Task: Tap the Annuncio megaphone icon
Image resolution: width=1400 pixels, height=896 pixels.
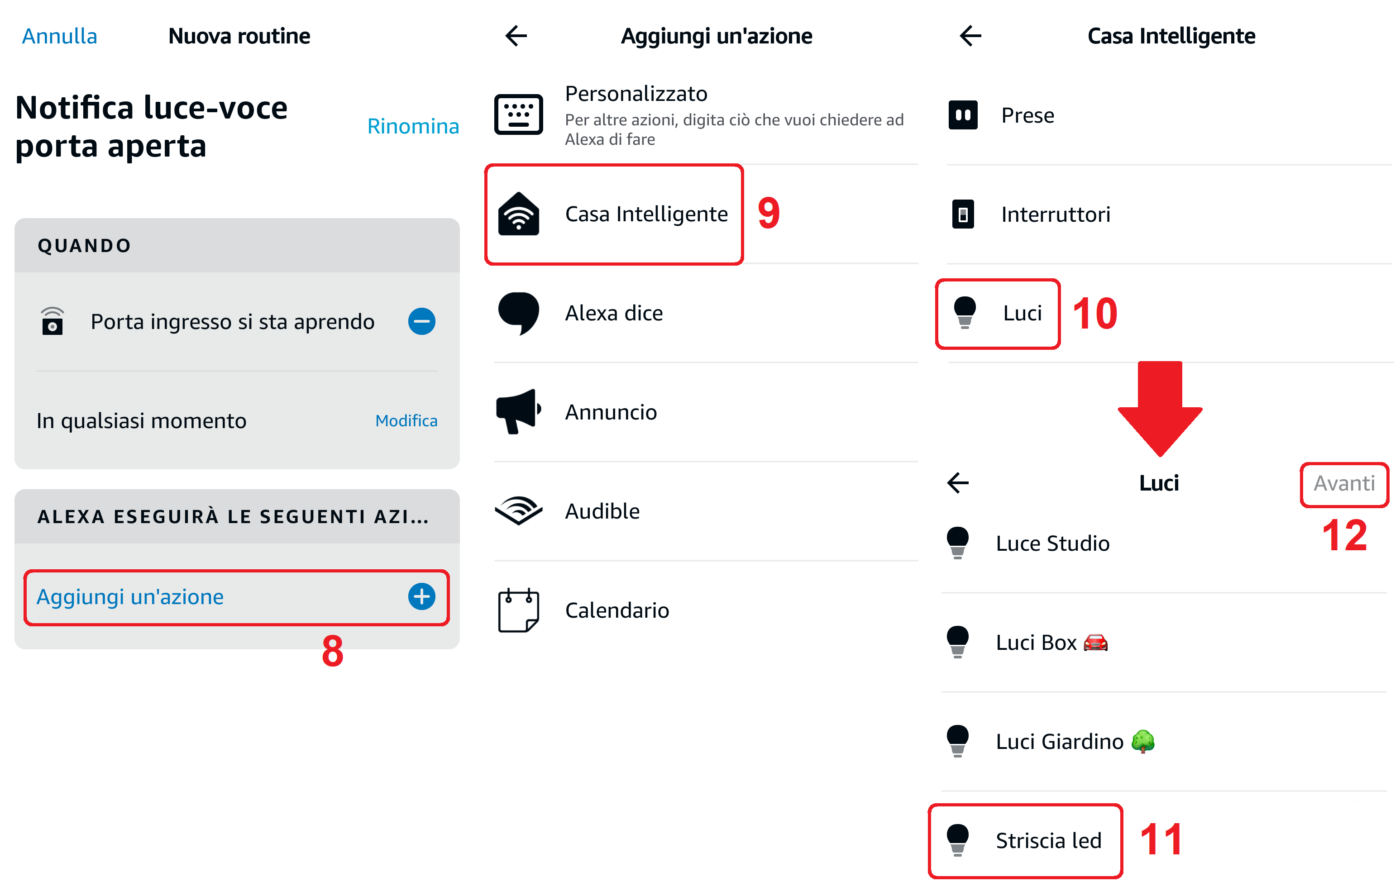Action: point(518,412)
